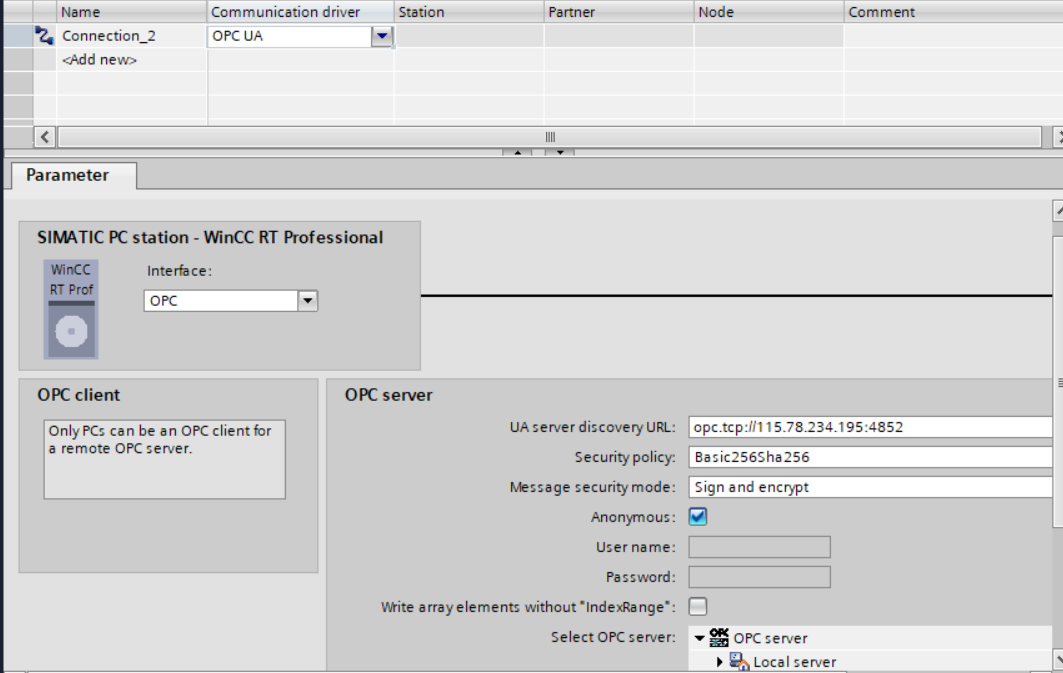1063x673 pixels.
Task: Click the pane splitter up arrow
Action: pyautogui.click(x=517, y=152)
